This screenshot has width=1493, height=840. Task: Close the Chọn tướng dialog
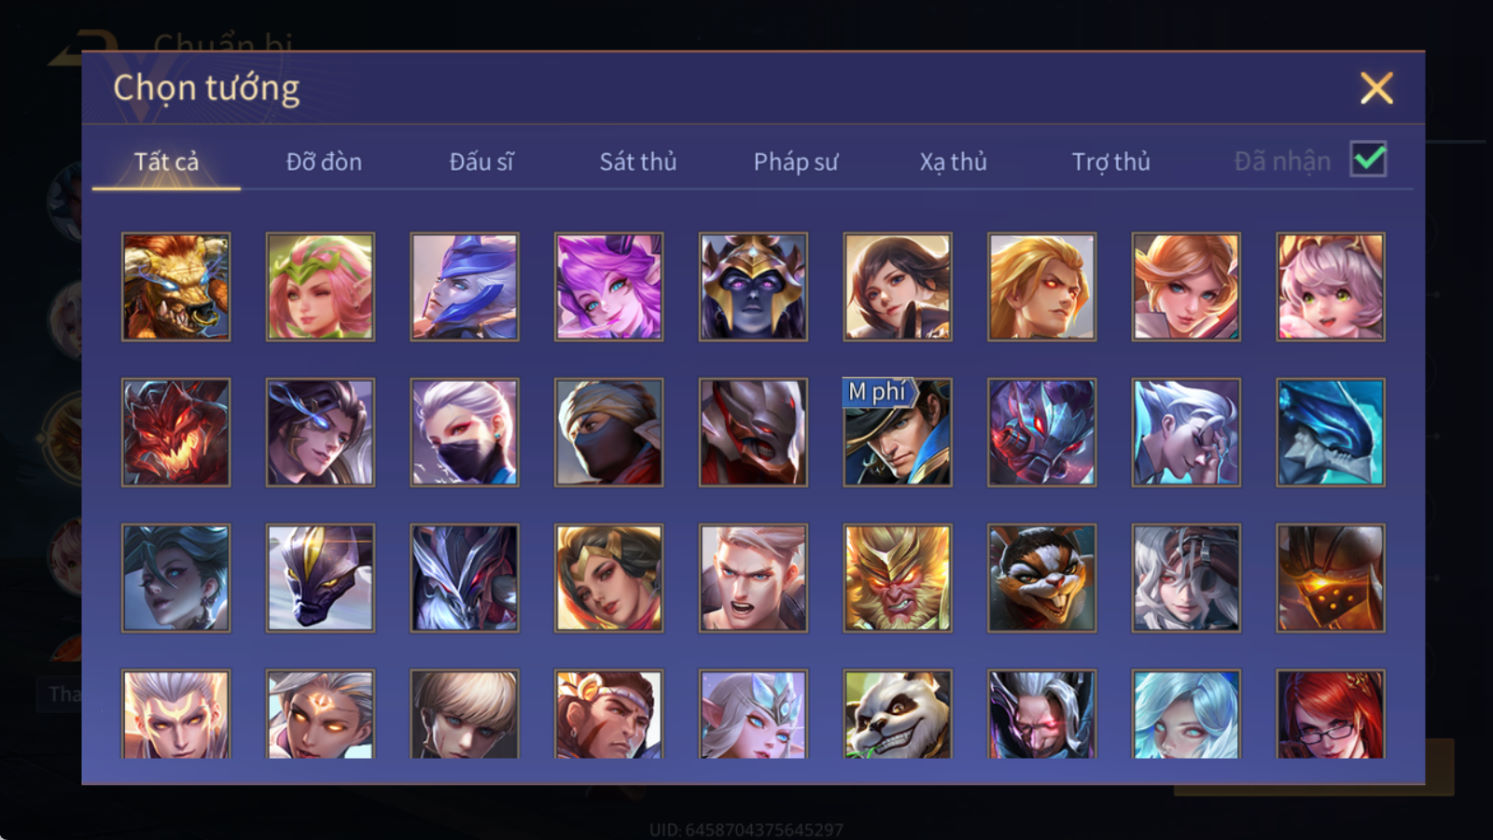(x=1376, y=88)
